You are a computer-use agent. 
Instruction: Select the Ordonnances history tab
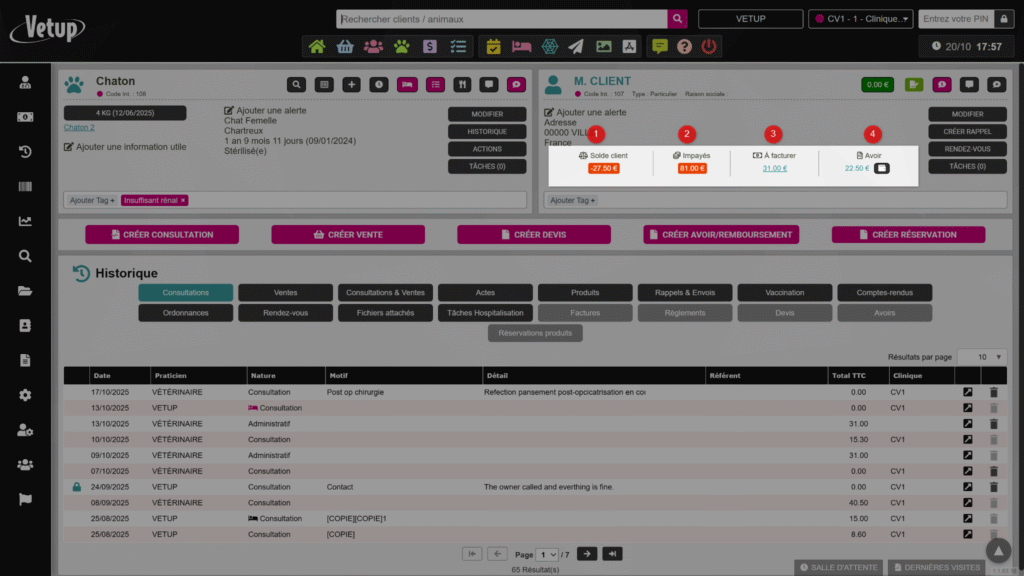click(185, 313)
